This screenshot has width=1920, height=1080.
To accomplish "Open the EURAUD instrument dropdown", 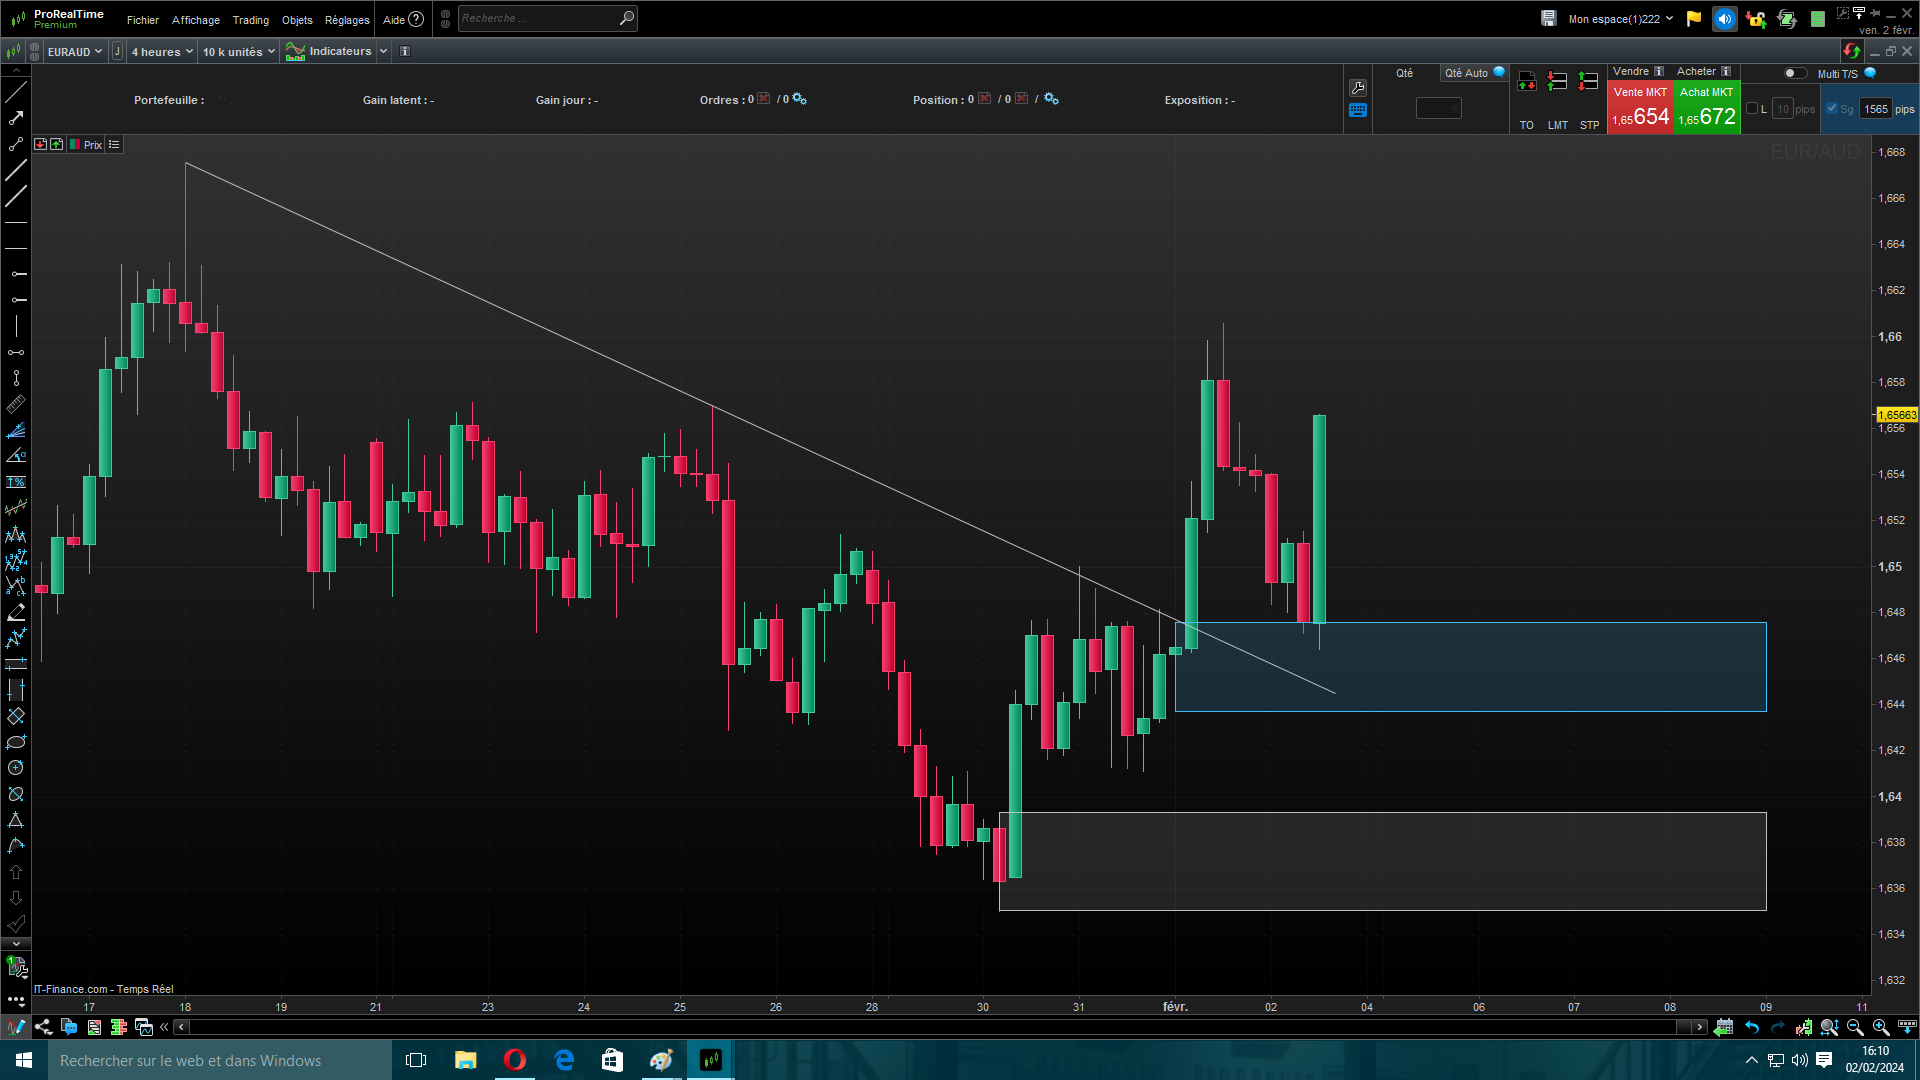I will 74,52.
